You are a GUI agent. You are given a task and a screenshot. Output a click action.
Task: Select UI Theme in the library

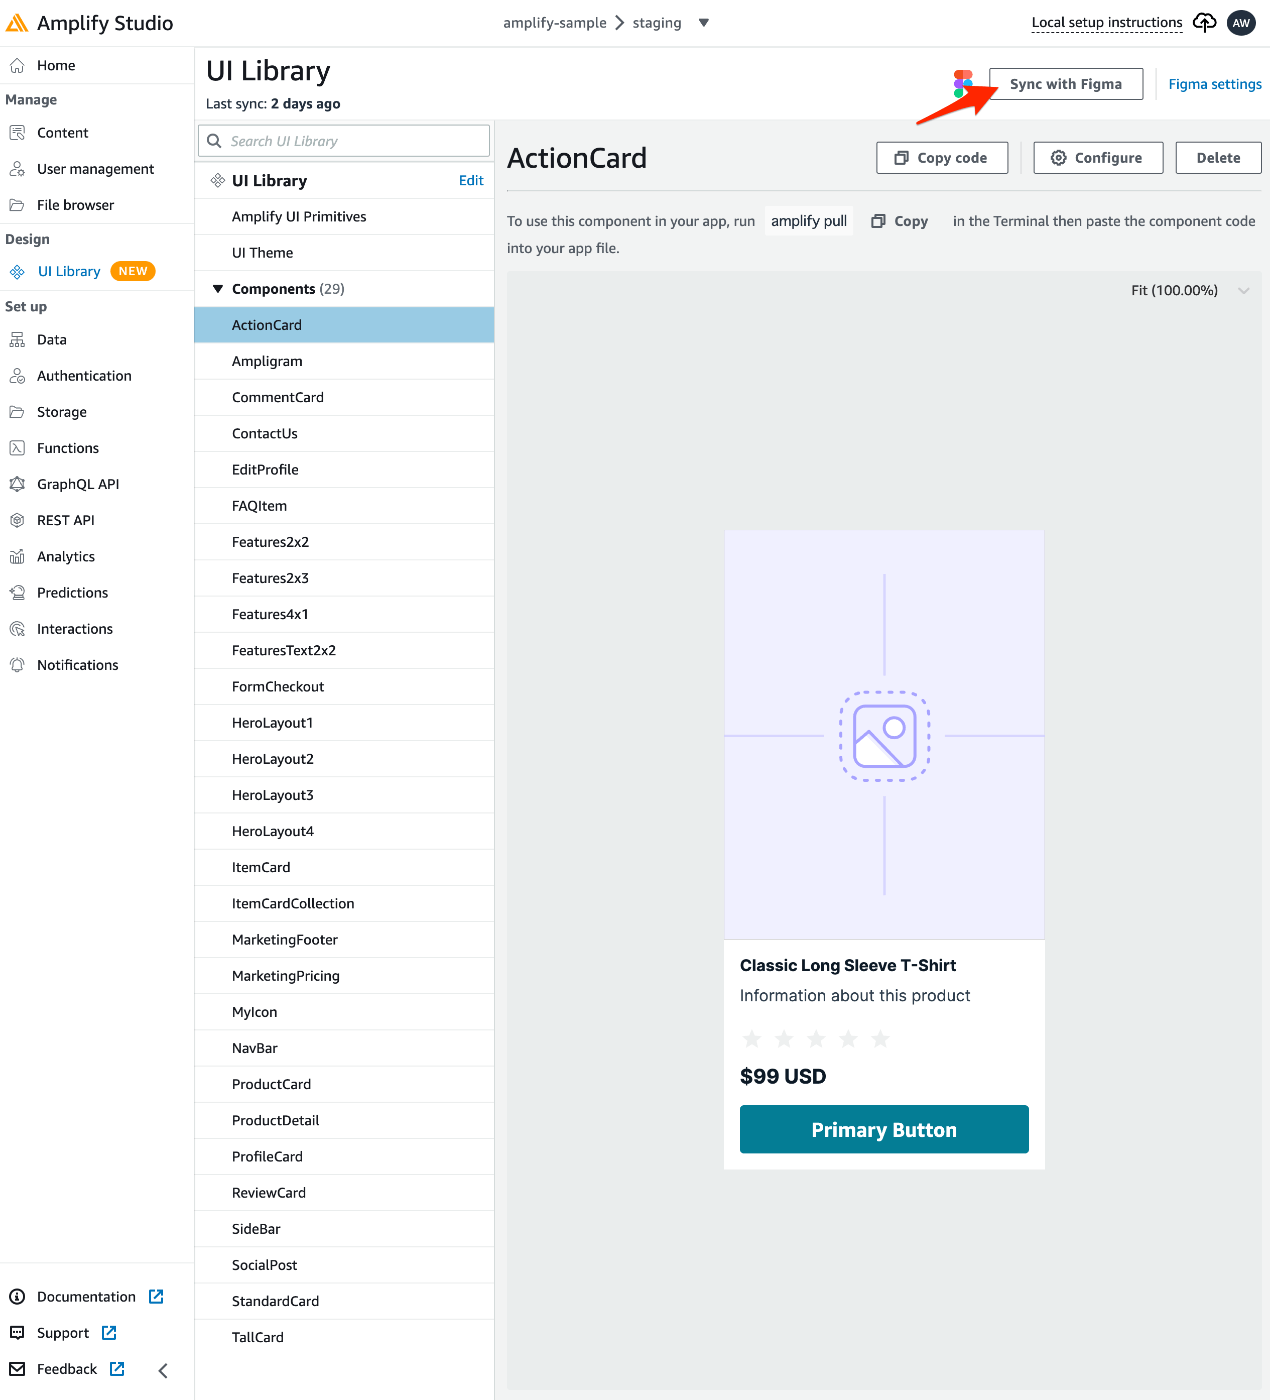[x=344, y=253]
